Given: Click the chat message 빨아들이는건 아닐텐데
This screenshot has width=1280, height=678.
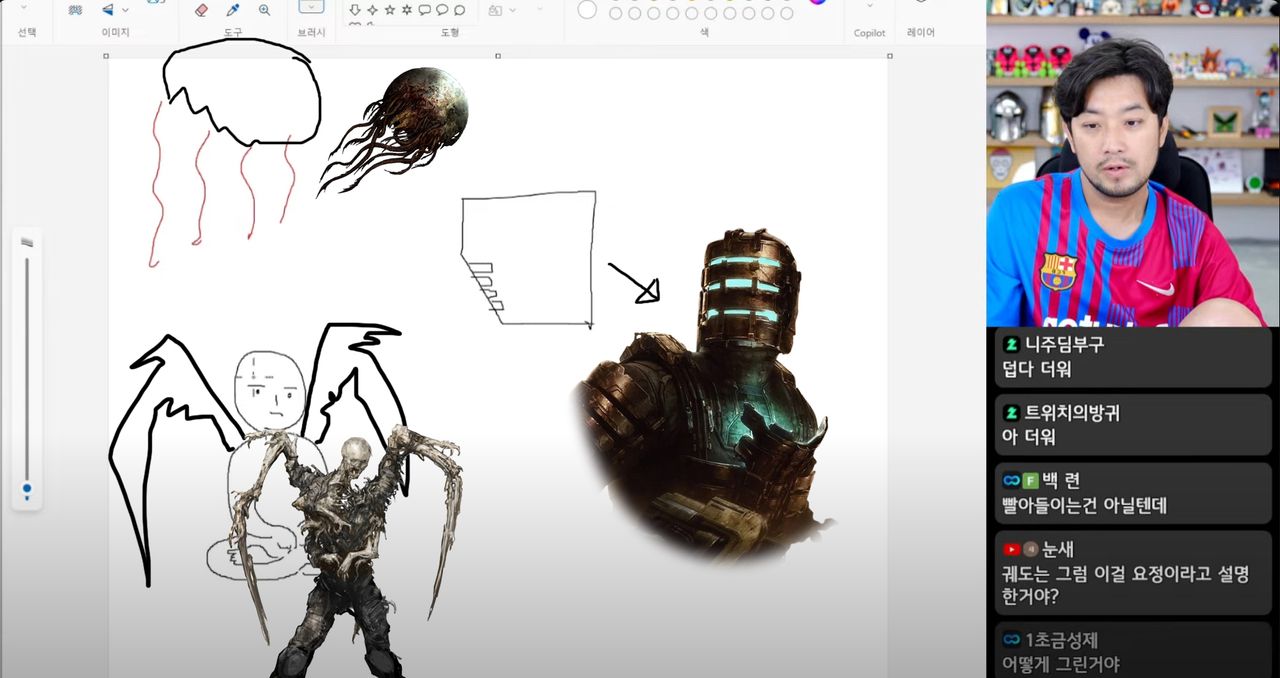Looking at the screenshot, I should point(1084,506).
